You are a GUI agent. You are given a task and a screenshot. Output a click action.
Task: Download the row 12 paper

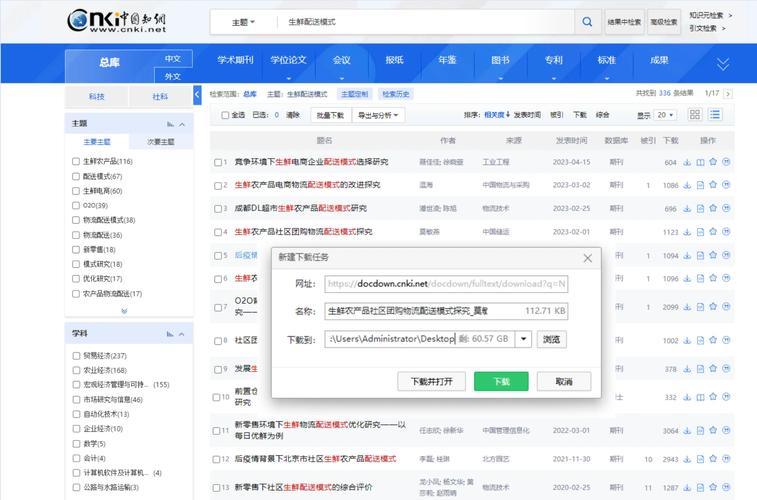pyautogui.click(x=687, y=459)
